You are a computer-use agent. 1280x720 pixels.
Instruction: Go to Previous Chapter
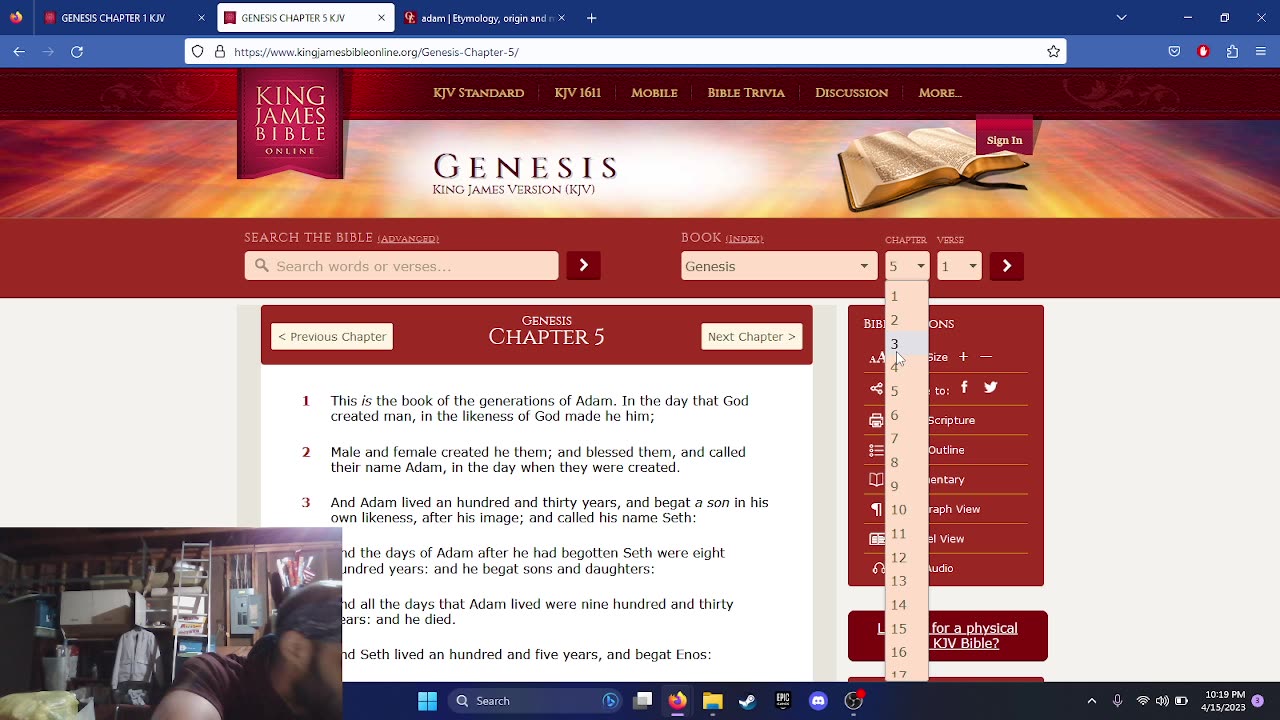(x=332, y=337)
